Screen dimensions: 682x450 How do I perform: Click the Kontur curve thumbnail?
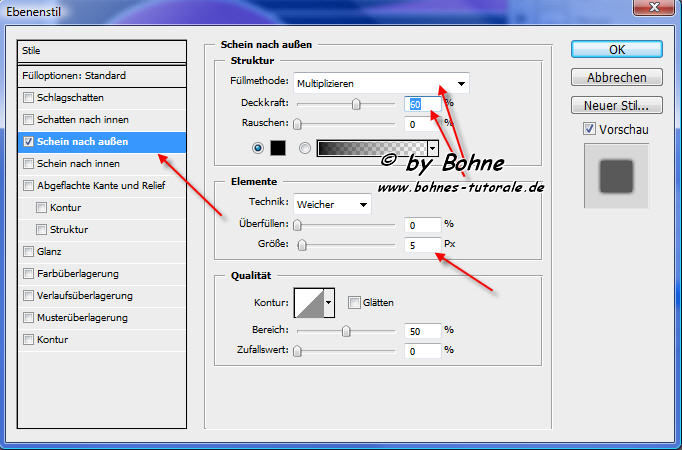pyautogui.click(x=308, y=302)
